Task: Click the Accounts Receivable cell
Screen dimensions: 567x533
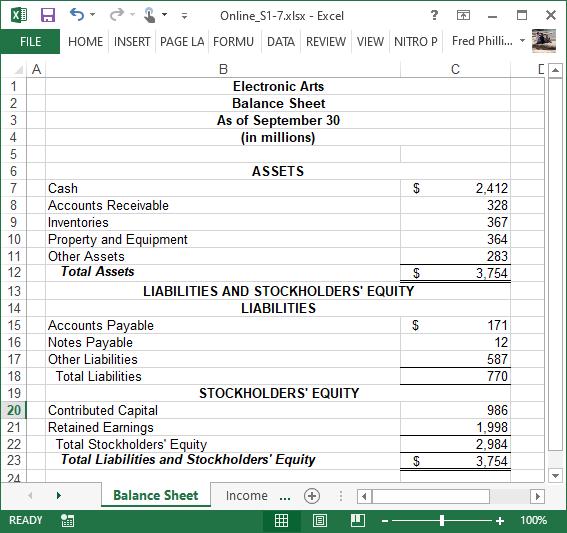Action: click(223, 205)
